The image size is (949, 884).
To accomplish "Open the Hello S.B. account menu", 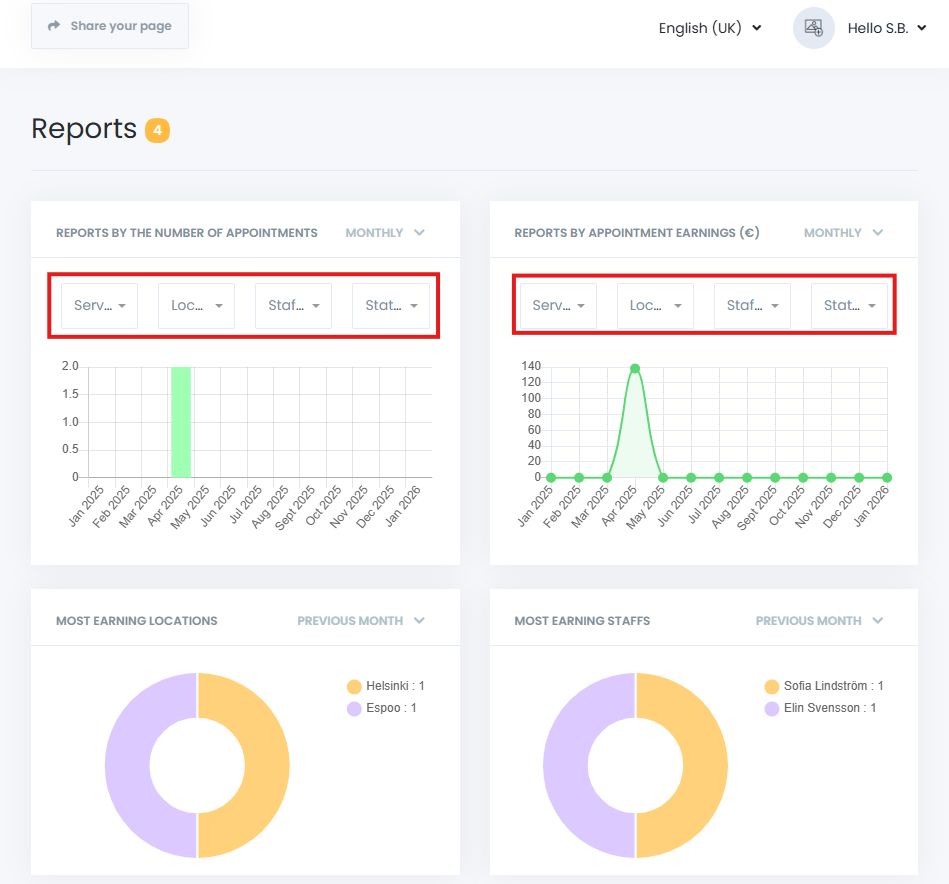I will click(x=886, y=28).
